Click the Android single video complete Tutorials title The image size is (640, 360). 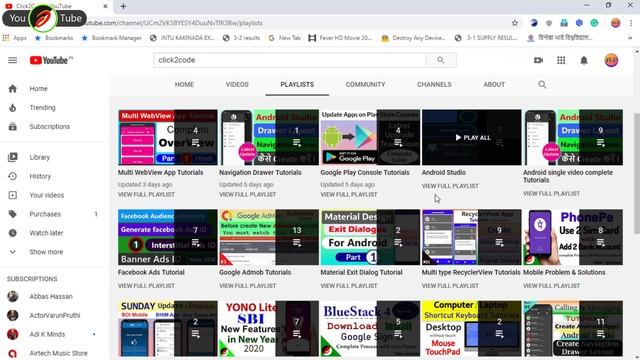pyautogui.click(x=568, y=176)
